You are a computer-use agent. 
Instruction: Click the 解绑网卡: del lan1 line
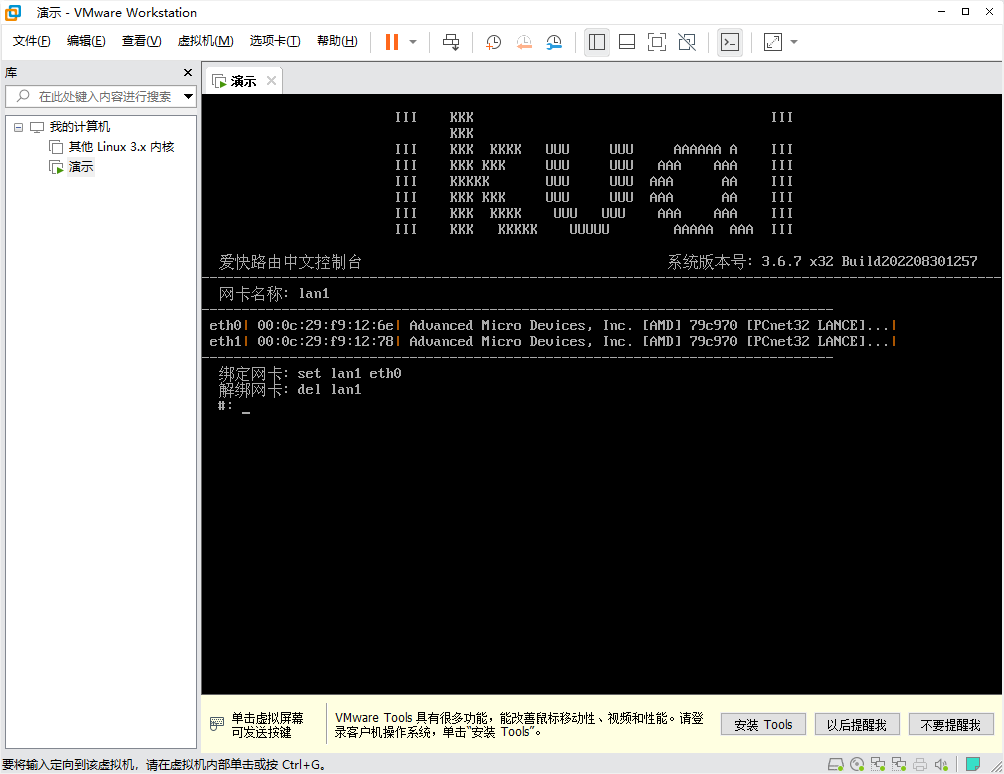[290, 389]
